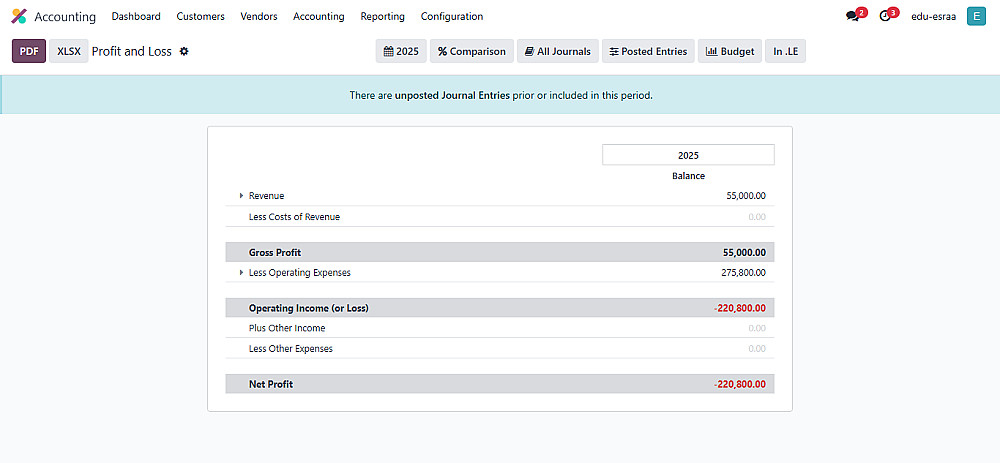Expand the Less Operating Expenses line
The height and width of the screenshot is (463, 1000).
[x=241, y=273]
